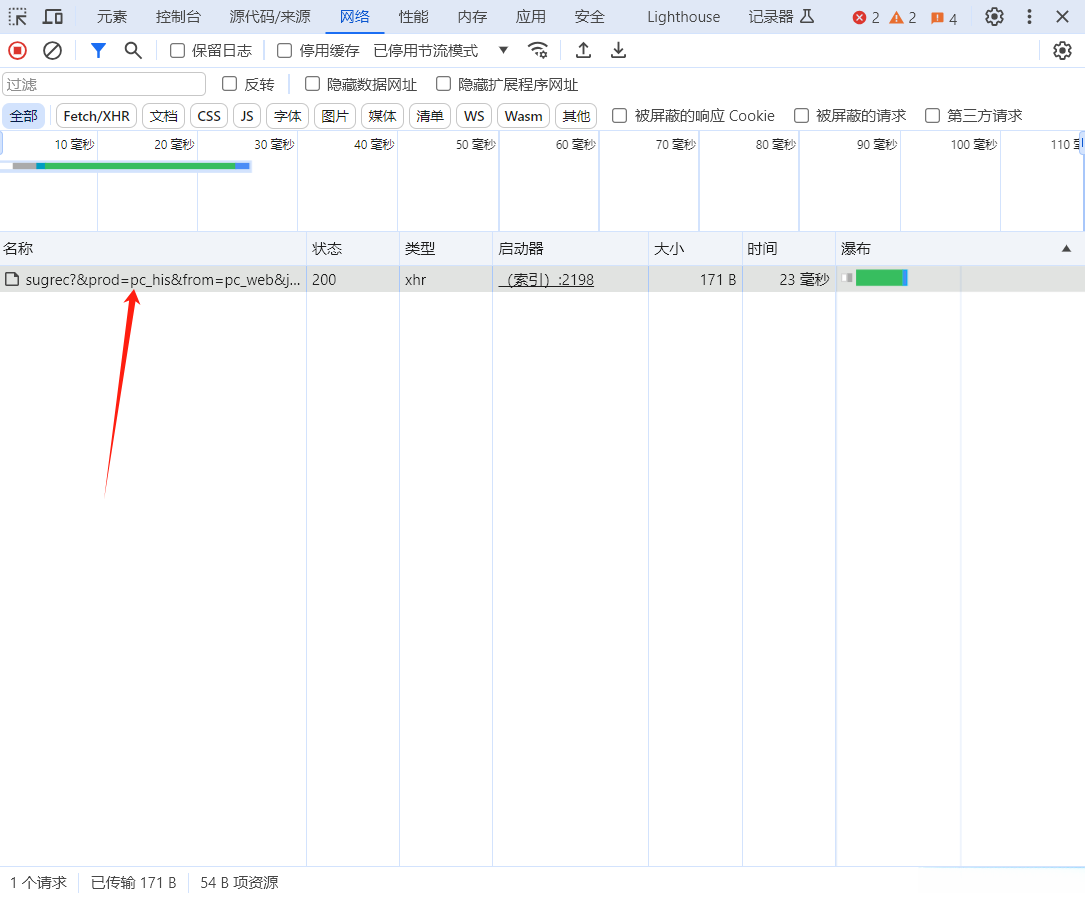The height and width of the screenshot is (899, 1085).
Task: Filter by 字体 type
Action: (287, 116)
